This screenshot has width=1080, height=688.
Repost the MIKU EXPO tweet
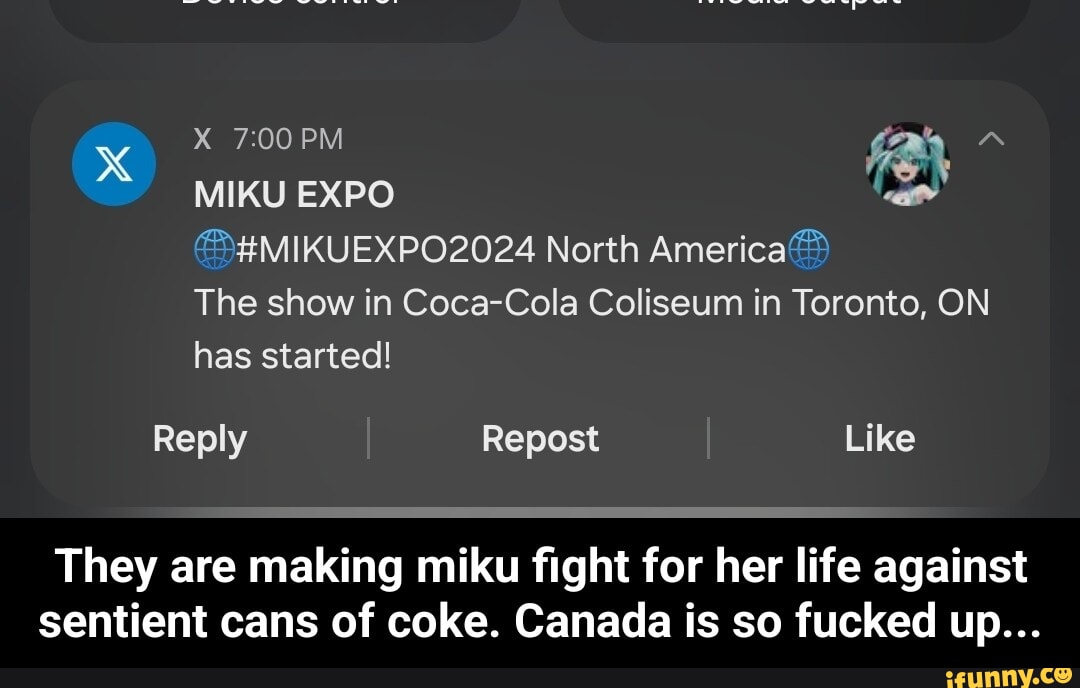tap(540, 438)
